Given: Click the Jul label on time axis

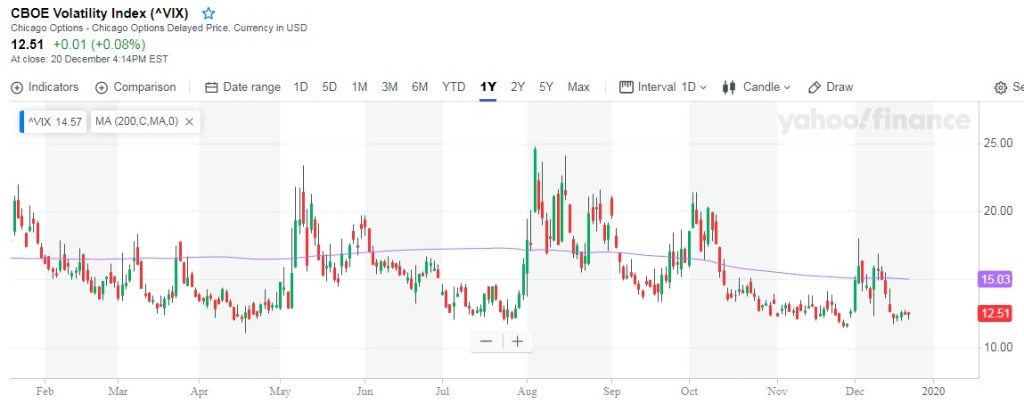Looking at the screenshot, I should [x=441, y=392].
